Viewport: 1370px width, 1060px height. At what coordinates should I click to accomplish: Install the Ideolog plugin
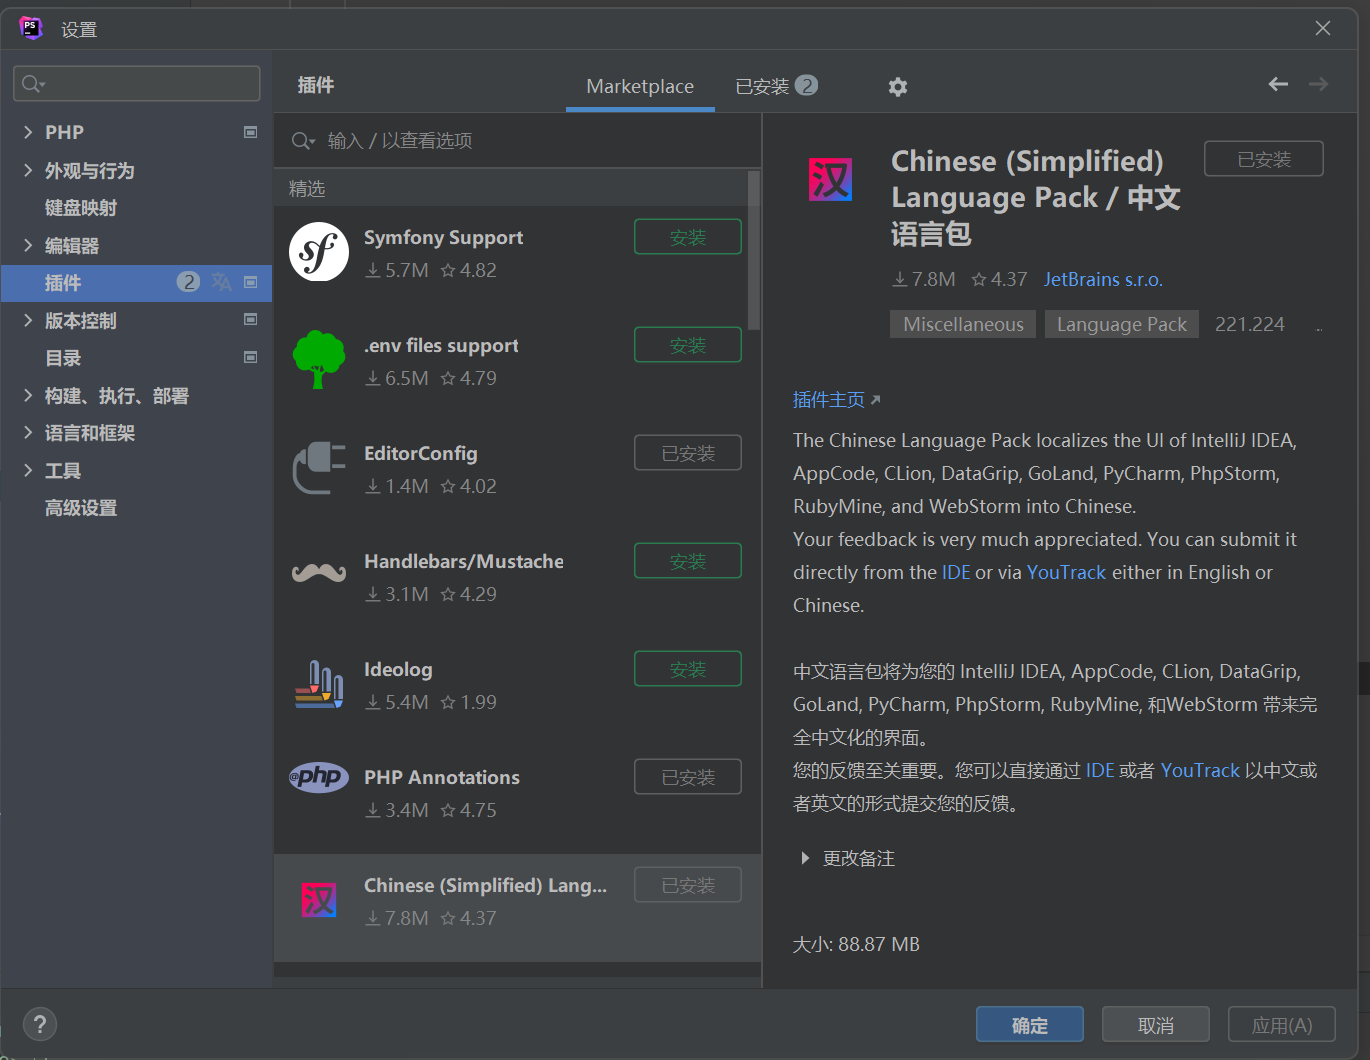click(688, 669)
